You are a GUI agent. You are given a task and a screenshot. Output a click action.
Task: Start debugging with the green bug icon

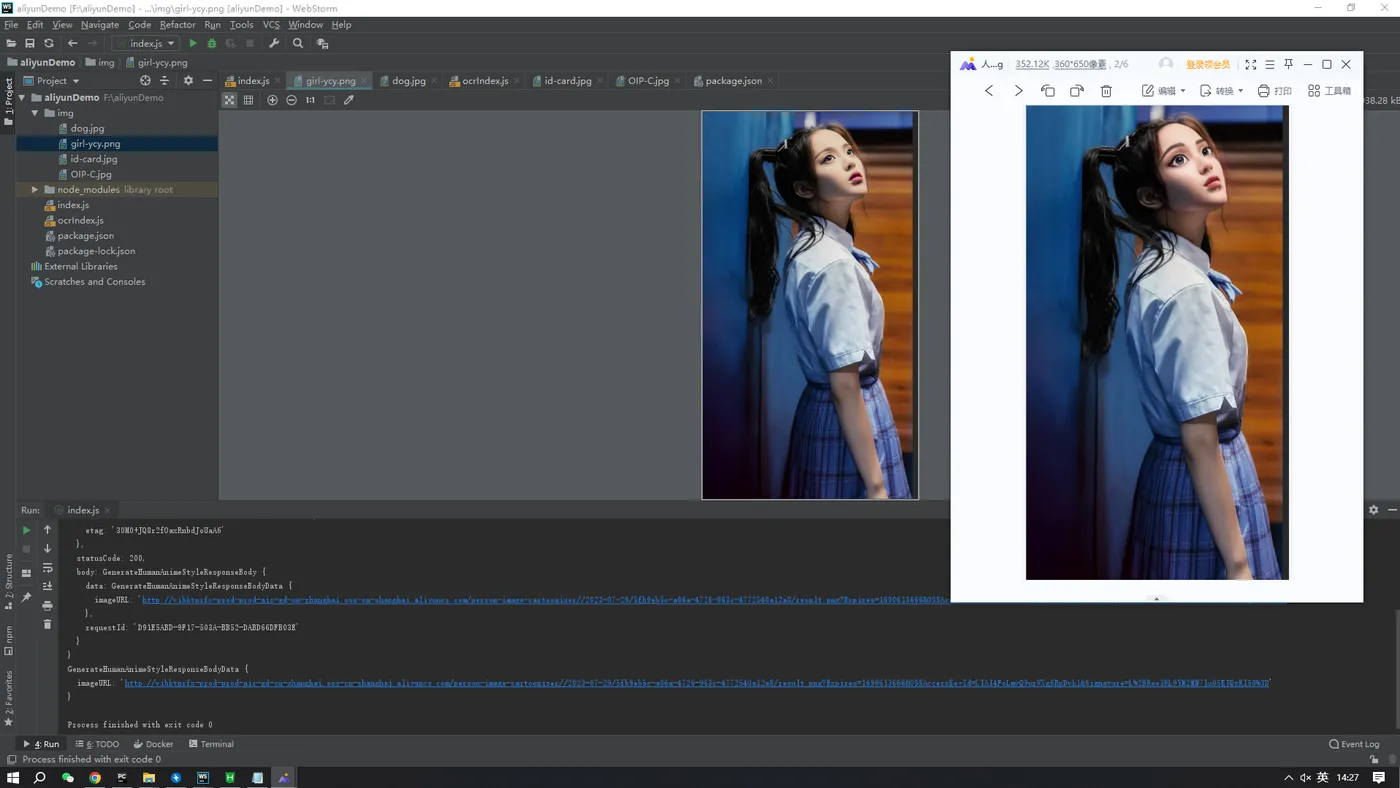click(x=211, y=43)
